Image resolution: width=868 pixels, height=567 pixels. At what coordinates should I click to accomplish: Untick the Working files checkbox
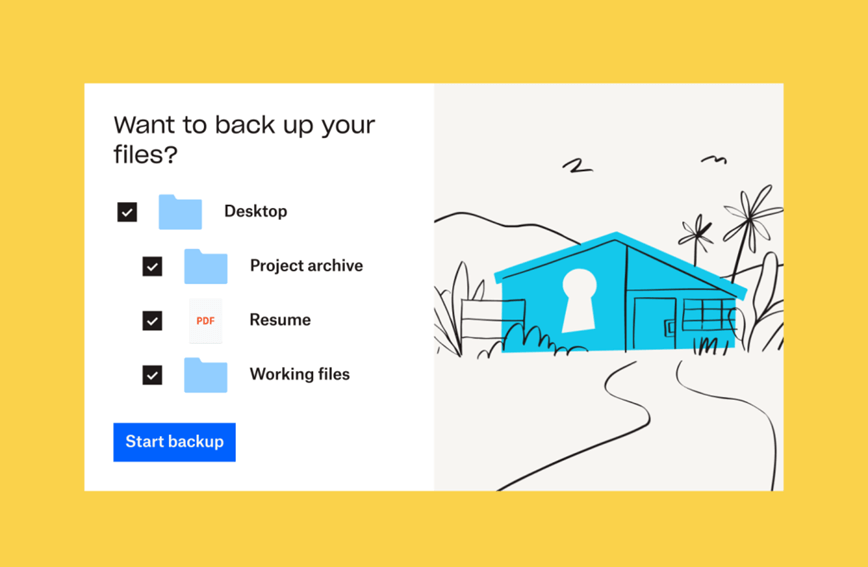(152, 375)
